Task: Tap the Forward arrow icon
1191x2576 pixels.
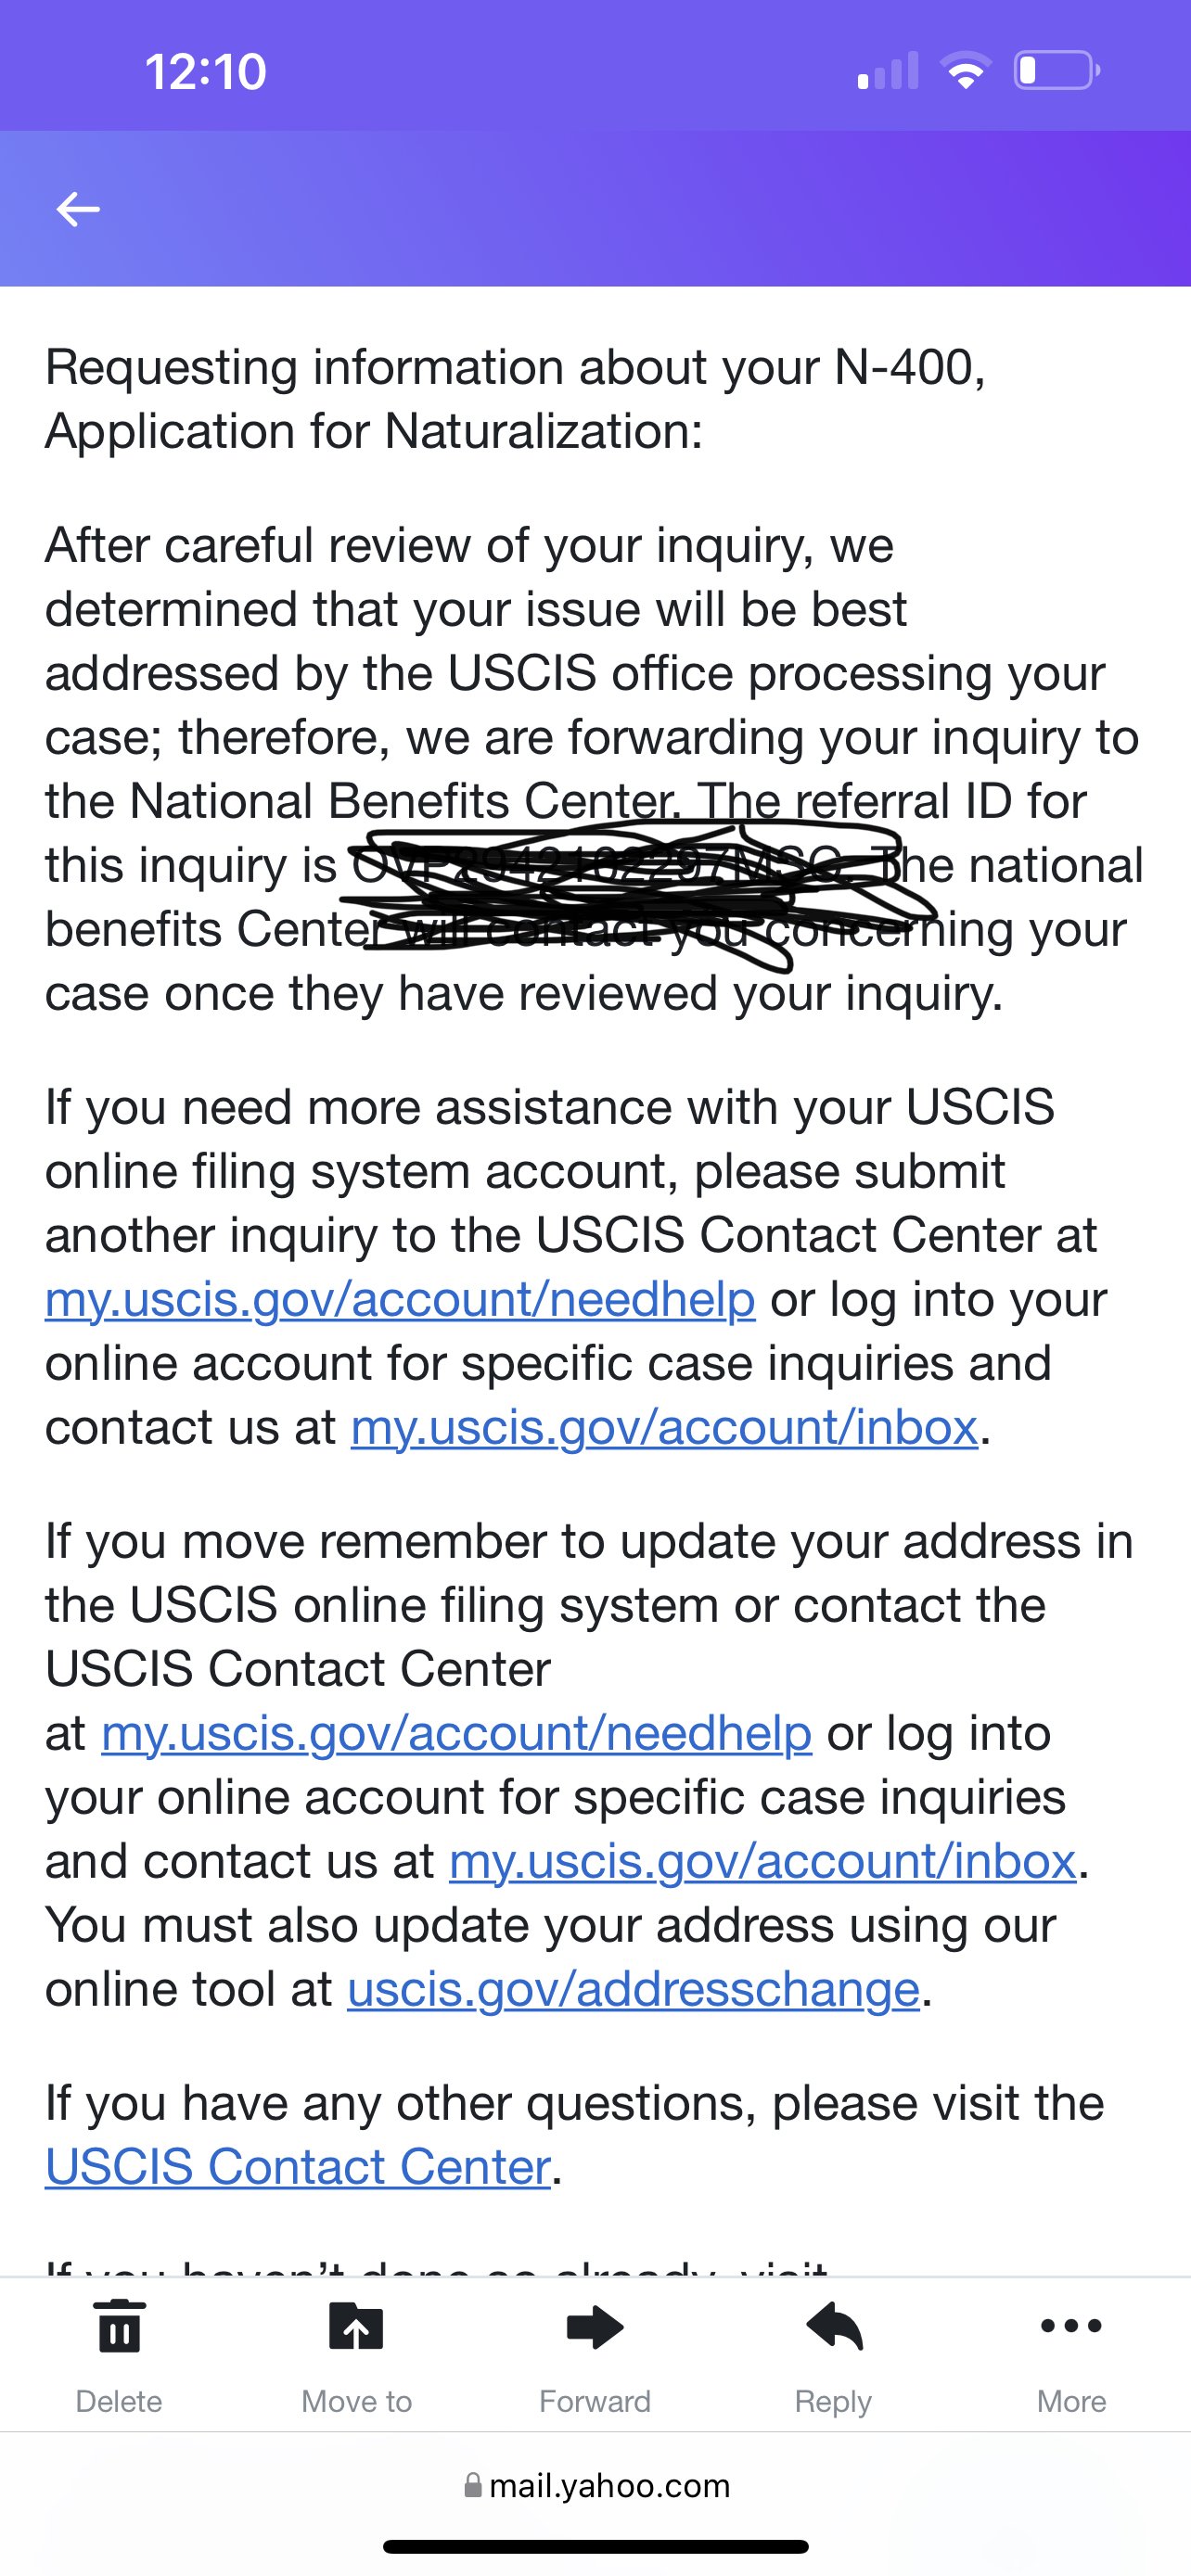Action: (x=595, y=2326)
